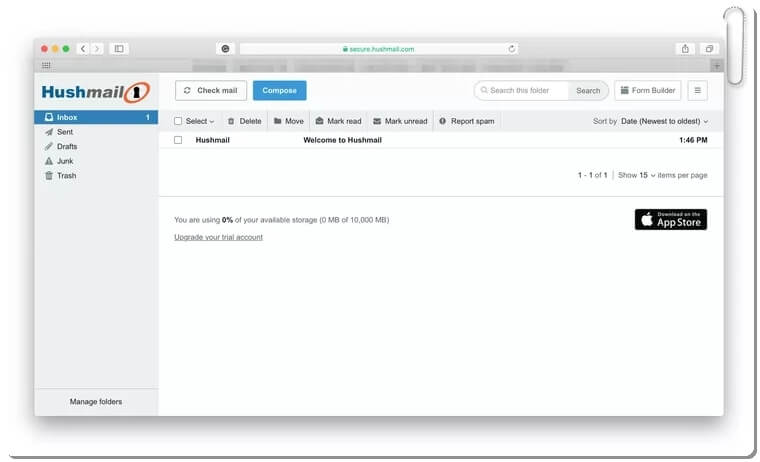Tick the Welcome to Hushmail message checkbox
This screenshot has width=760, height=462.
tap(178, 140)
